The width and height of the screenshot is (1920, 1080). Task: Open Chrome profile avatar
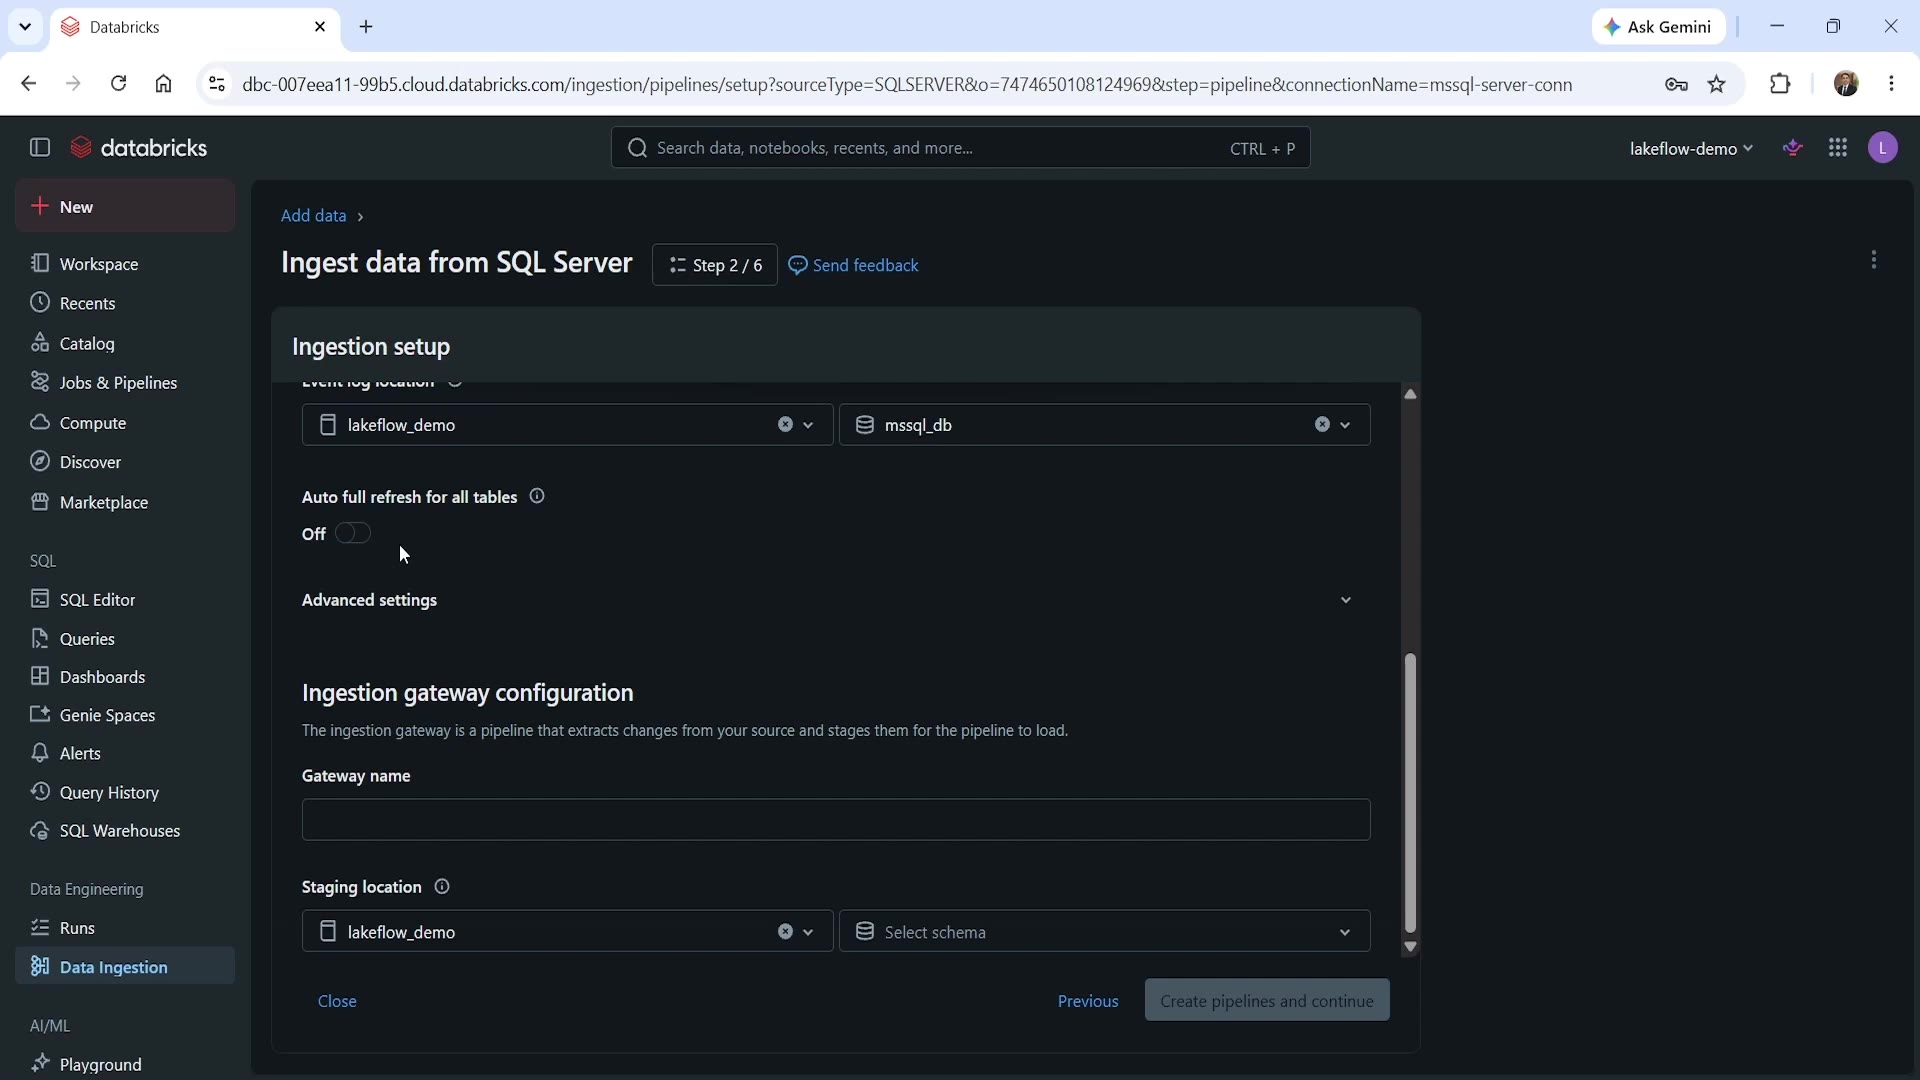(x=1846, y=84)
